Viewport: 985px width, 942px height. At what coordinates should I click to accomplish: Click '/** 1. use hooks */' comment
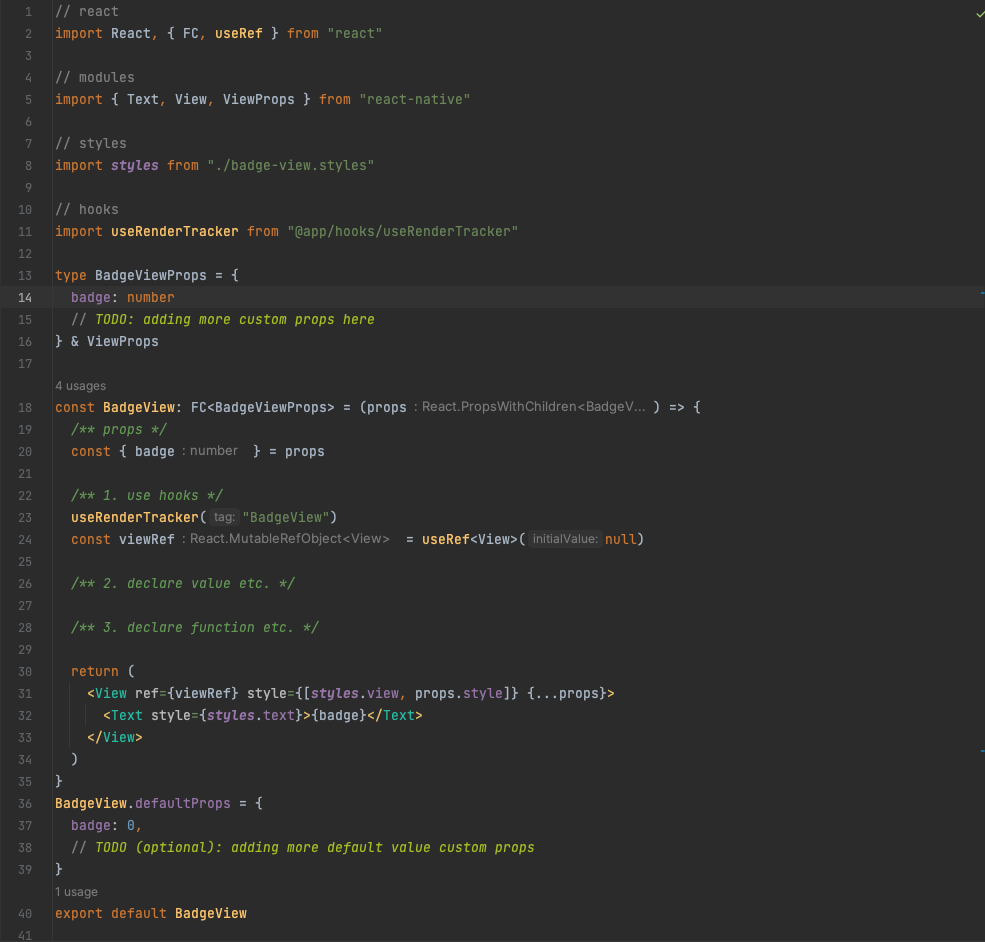[146, 495]
